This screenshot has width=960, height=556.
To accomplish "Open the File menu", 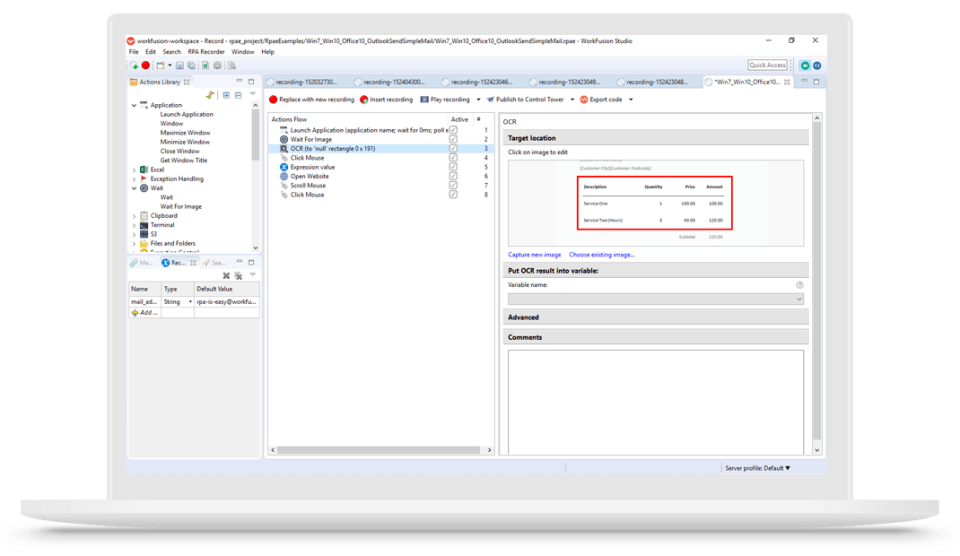I will click(x=133, y=52).
